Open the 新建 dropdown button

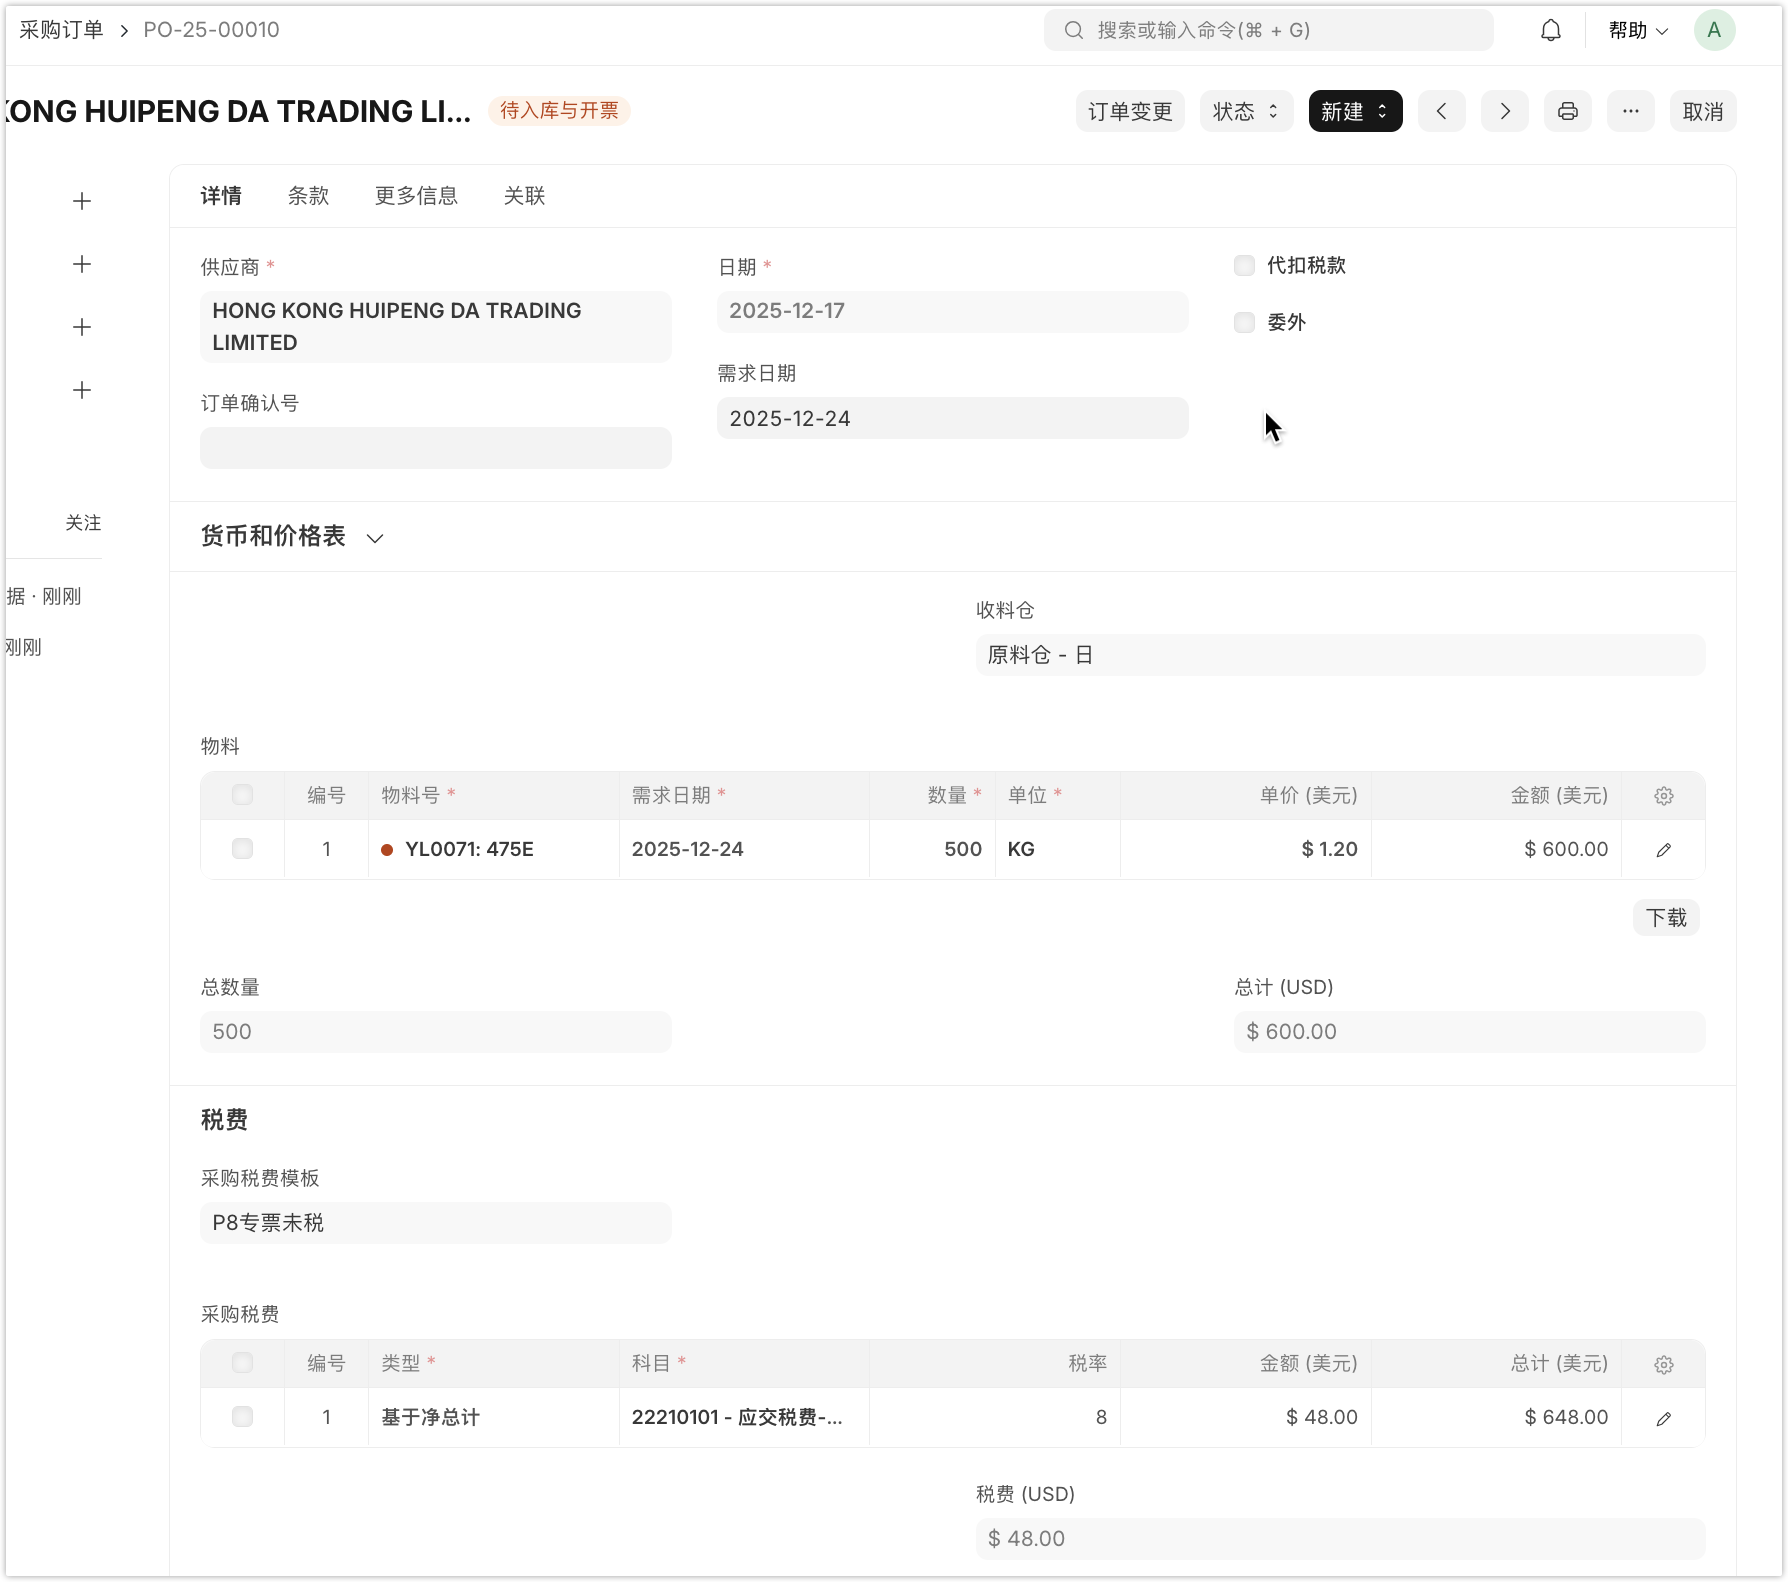(x=1354, y=111)
